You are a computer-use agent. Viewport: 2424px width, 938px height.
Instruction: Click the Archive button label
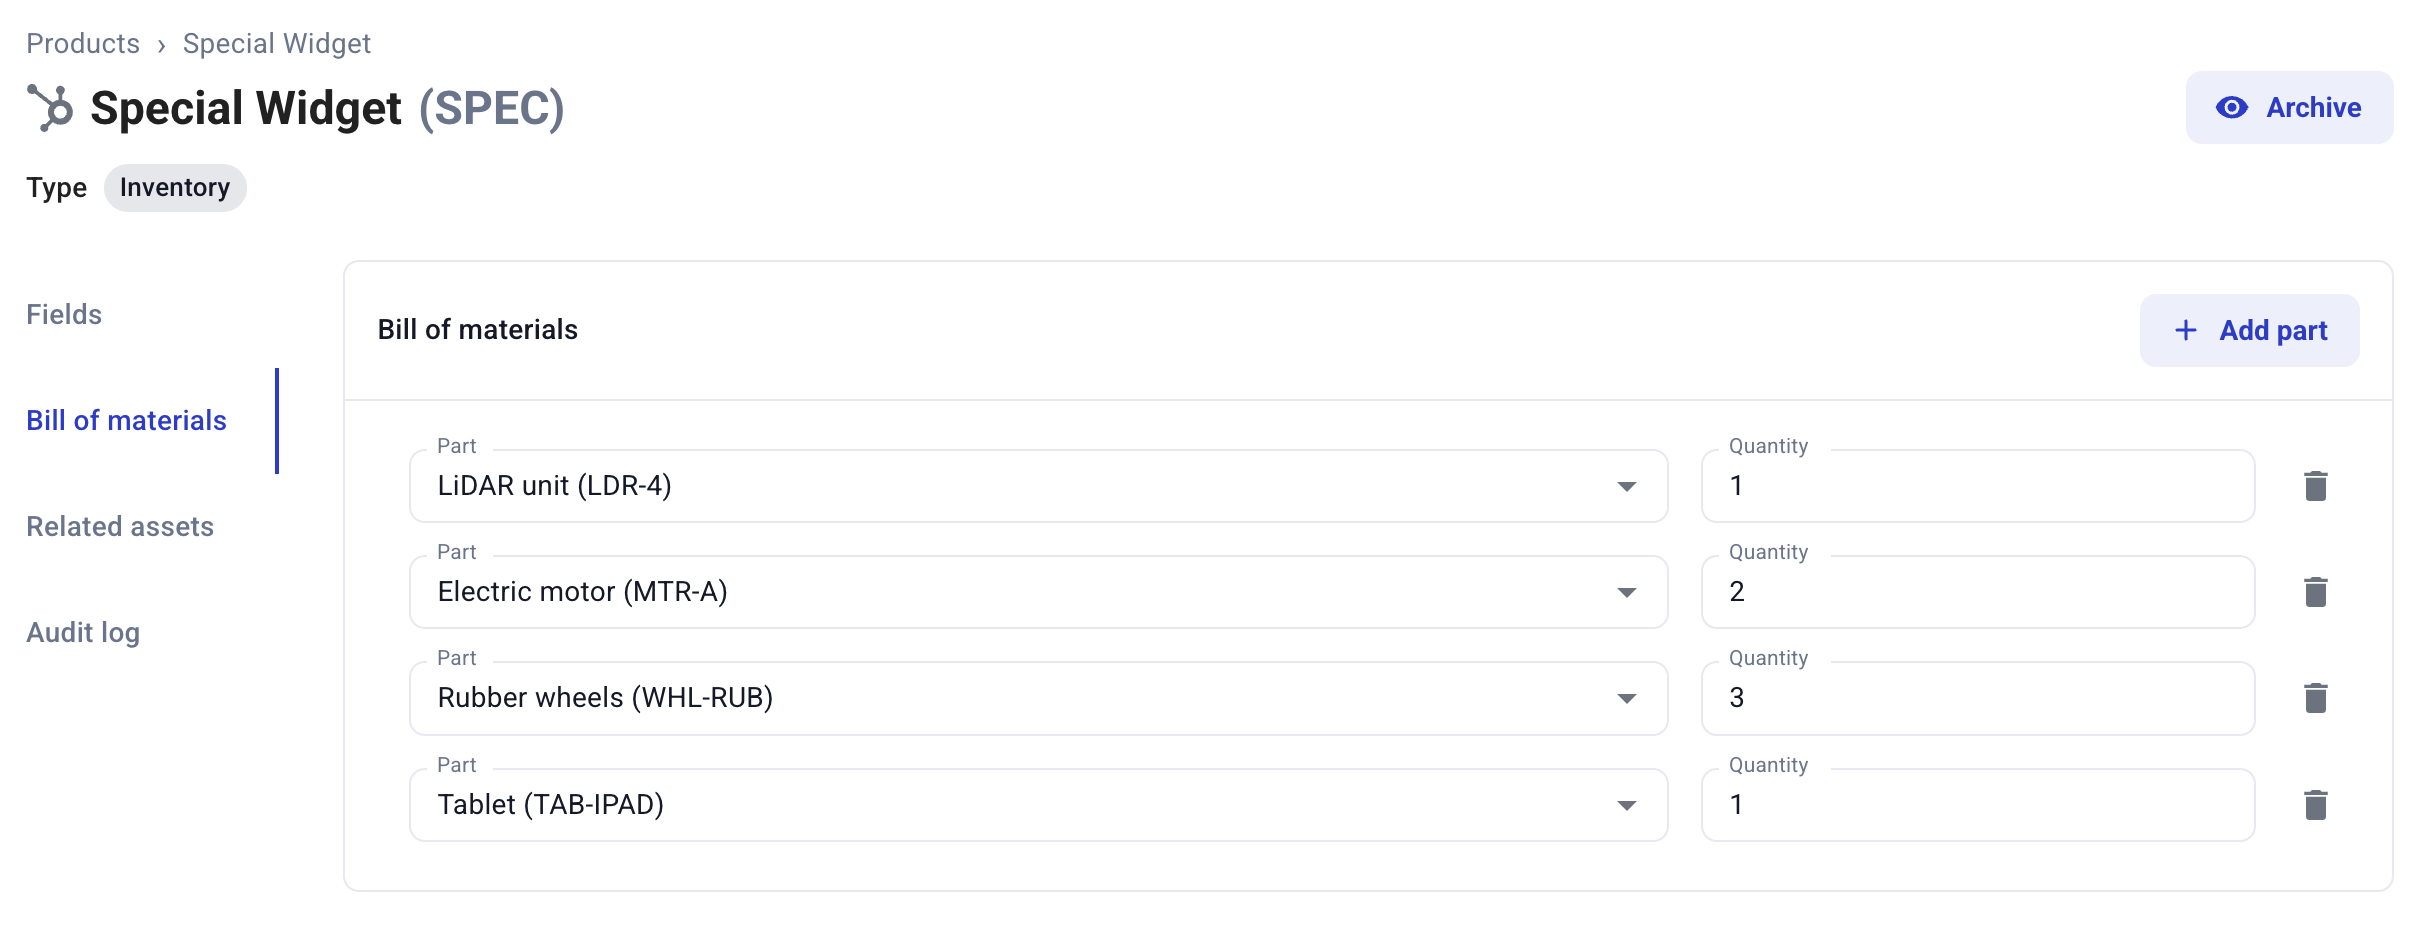[2313, 108]
